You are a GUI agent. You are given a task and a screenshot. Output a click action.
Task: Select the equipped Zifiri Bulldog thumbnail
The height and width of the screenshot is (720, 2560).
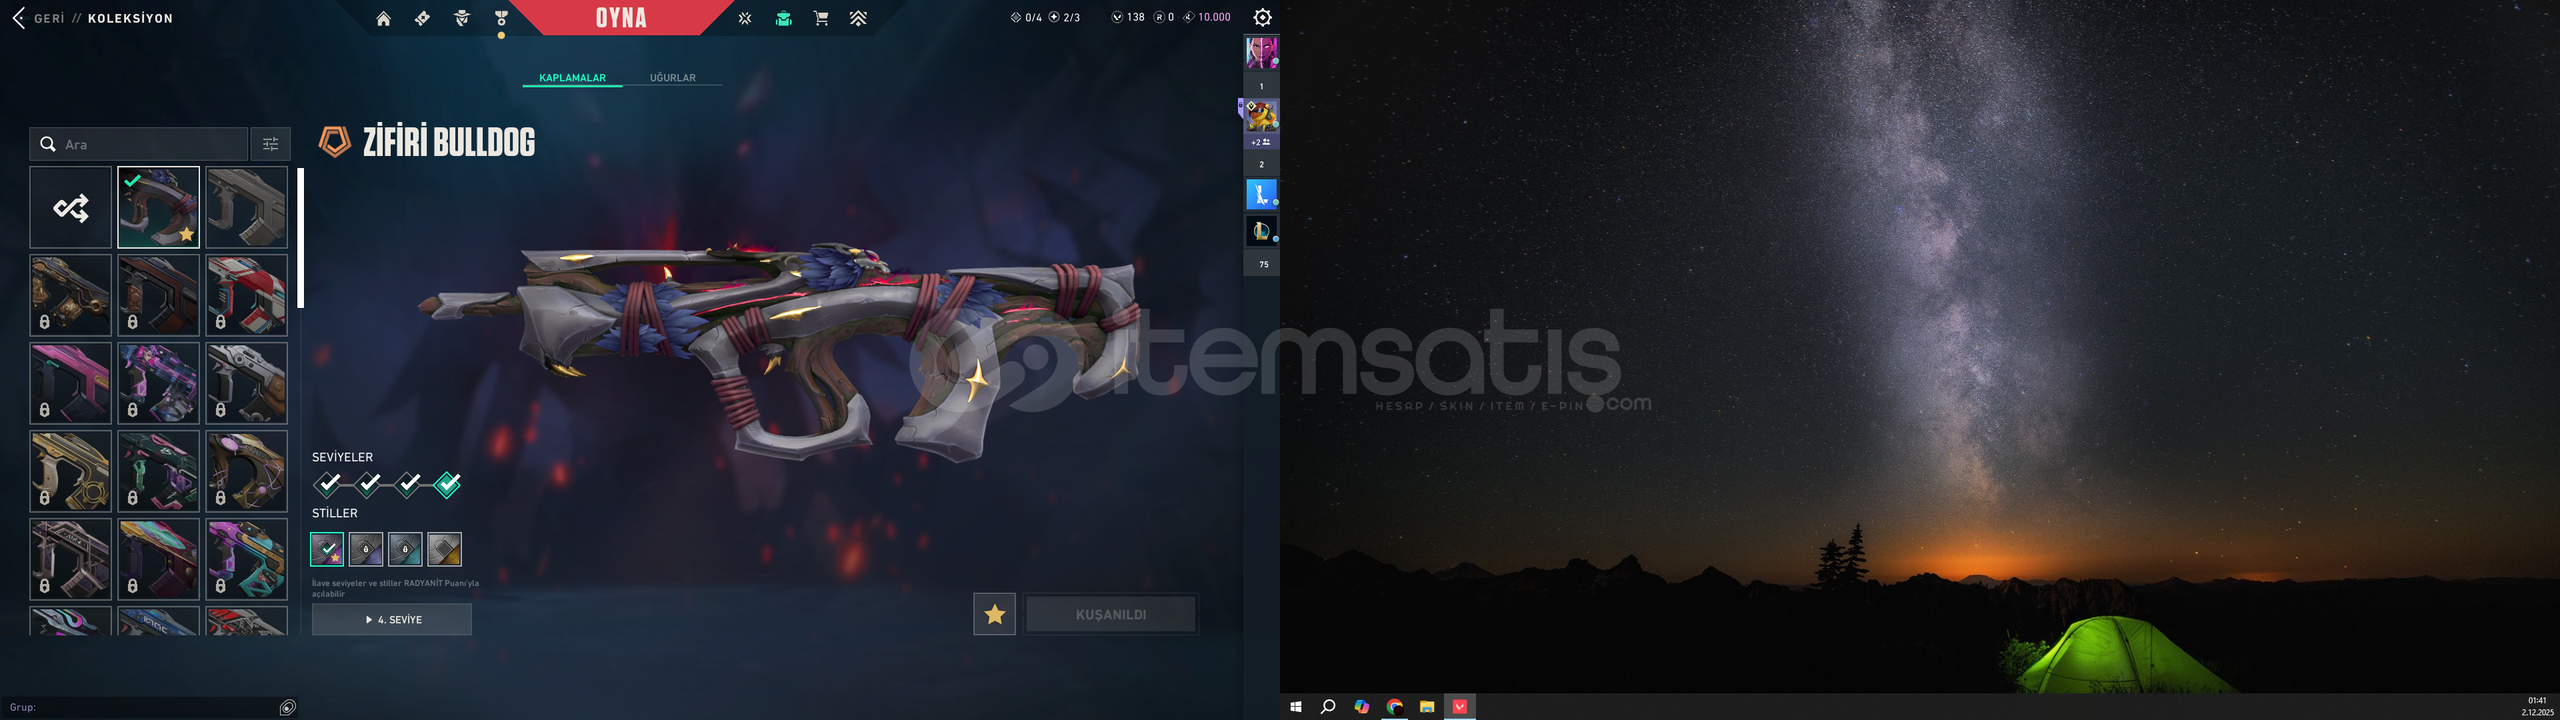click(159, 207)
